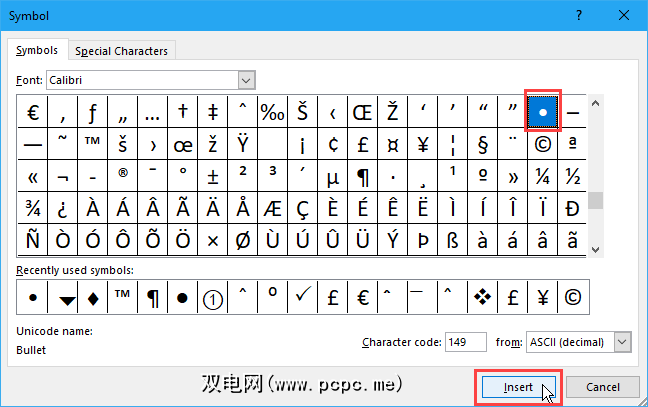Select the Ç symbol
The image size is (648, 407).
303,208
